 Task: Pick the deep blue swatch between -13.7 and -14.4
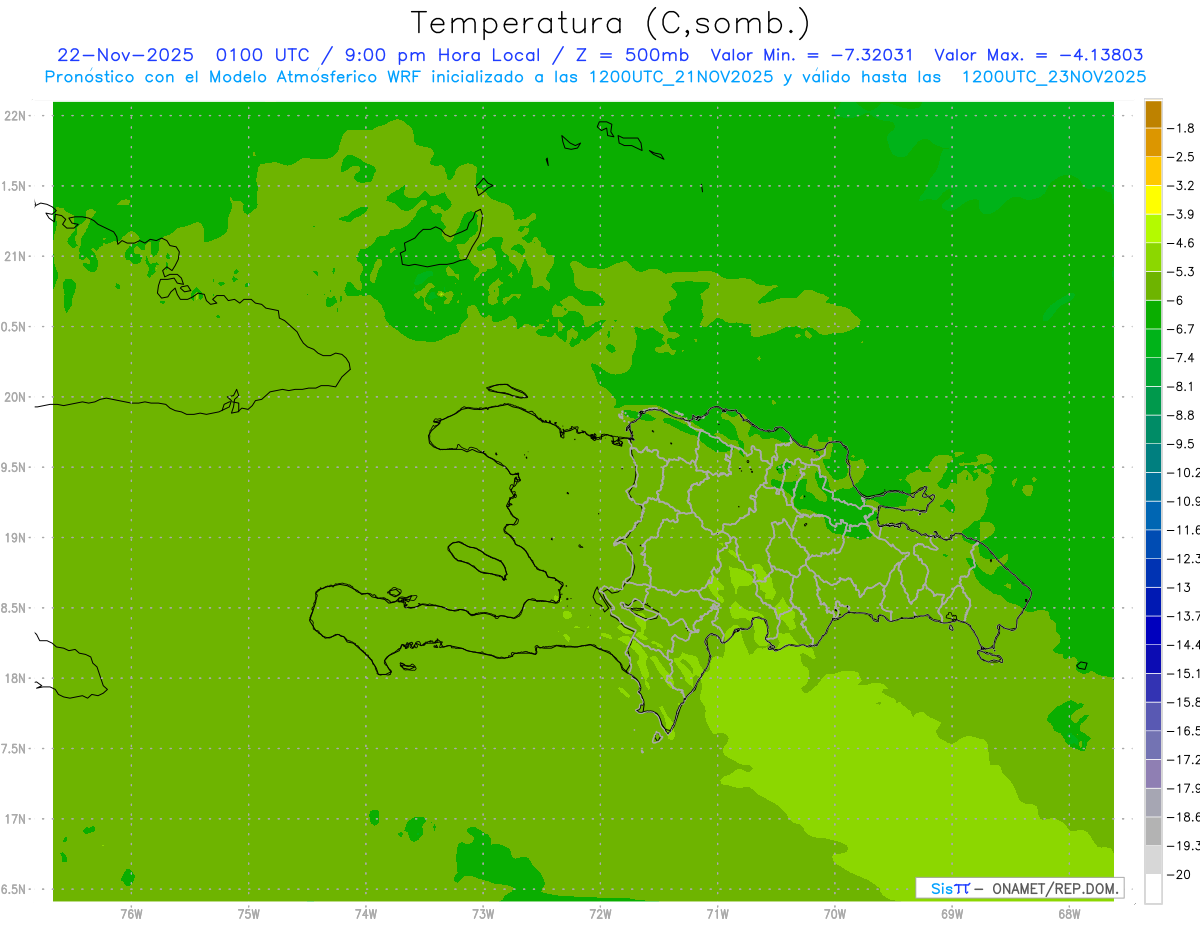[x=1154, y=630]
